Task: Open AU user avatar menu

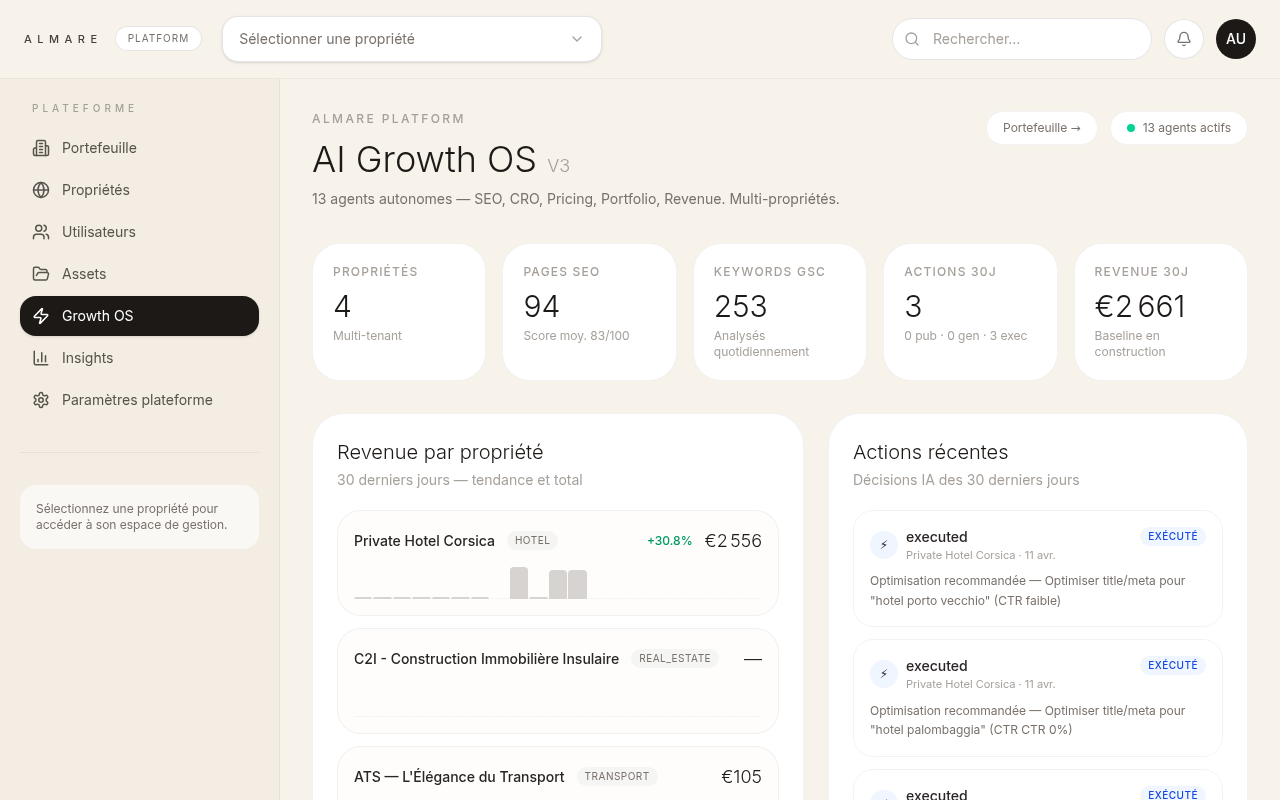Action: 1236,39
